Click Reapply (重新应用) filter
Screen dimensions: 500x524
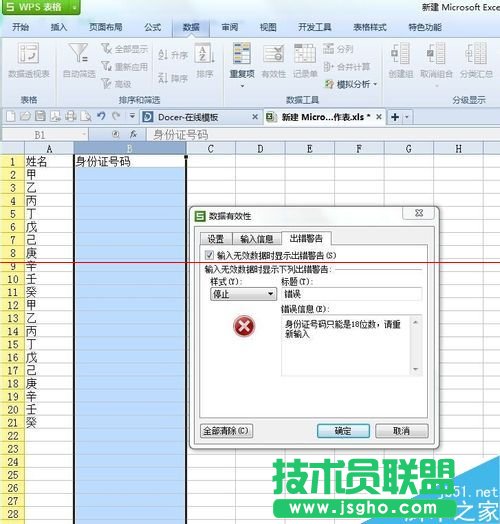click(125, 67)
